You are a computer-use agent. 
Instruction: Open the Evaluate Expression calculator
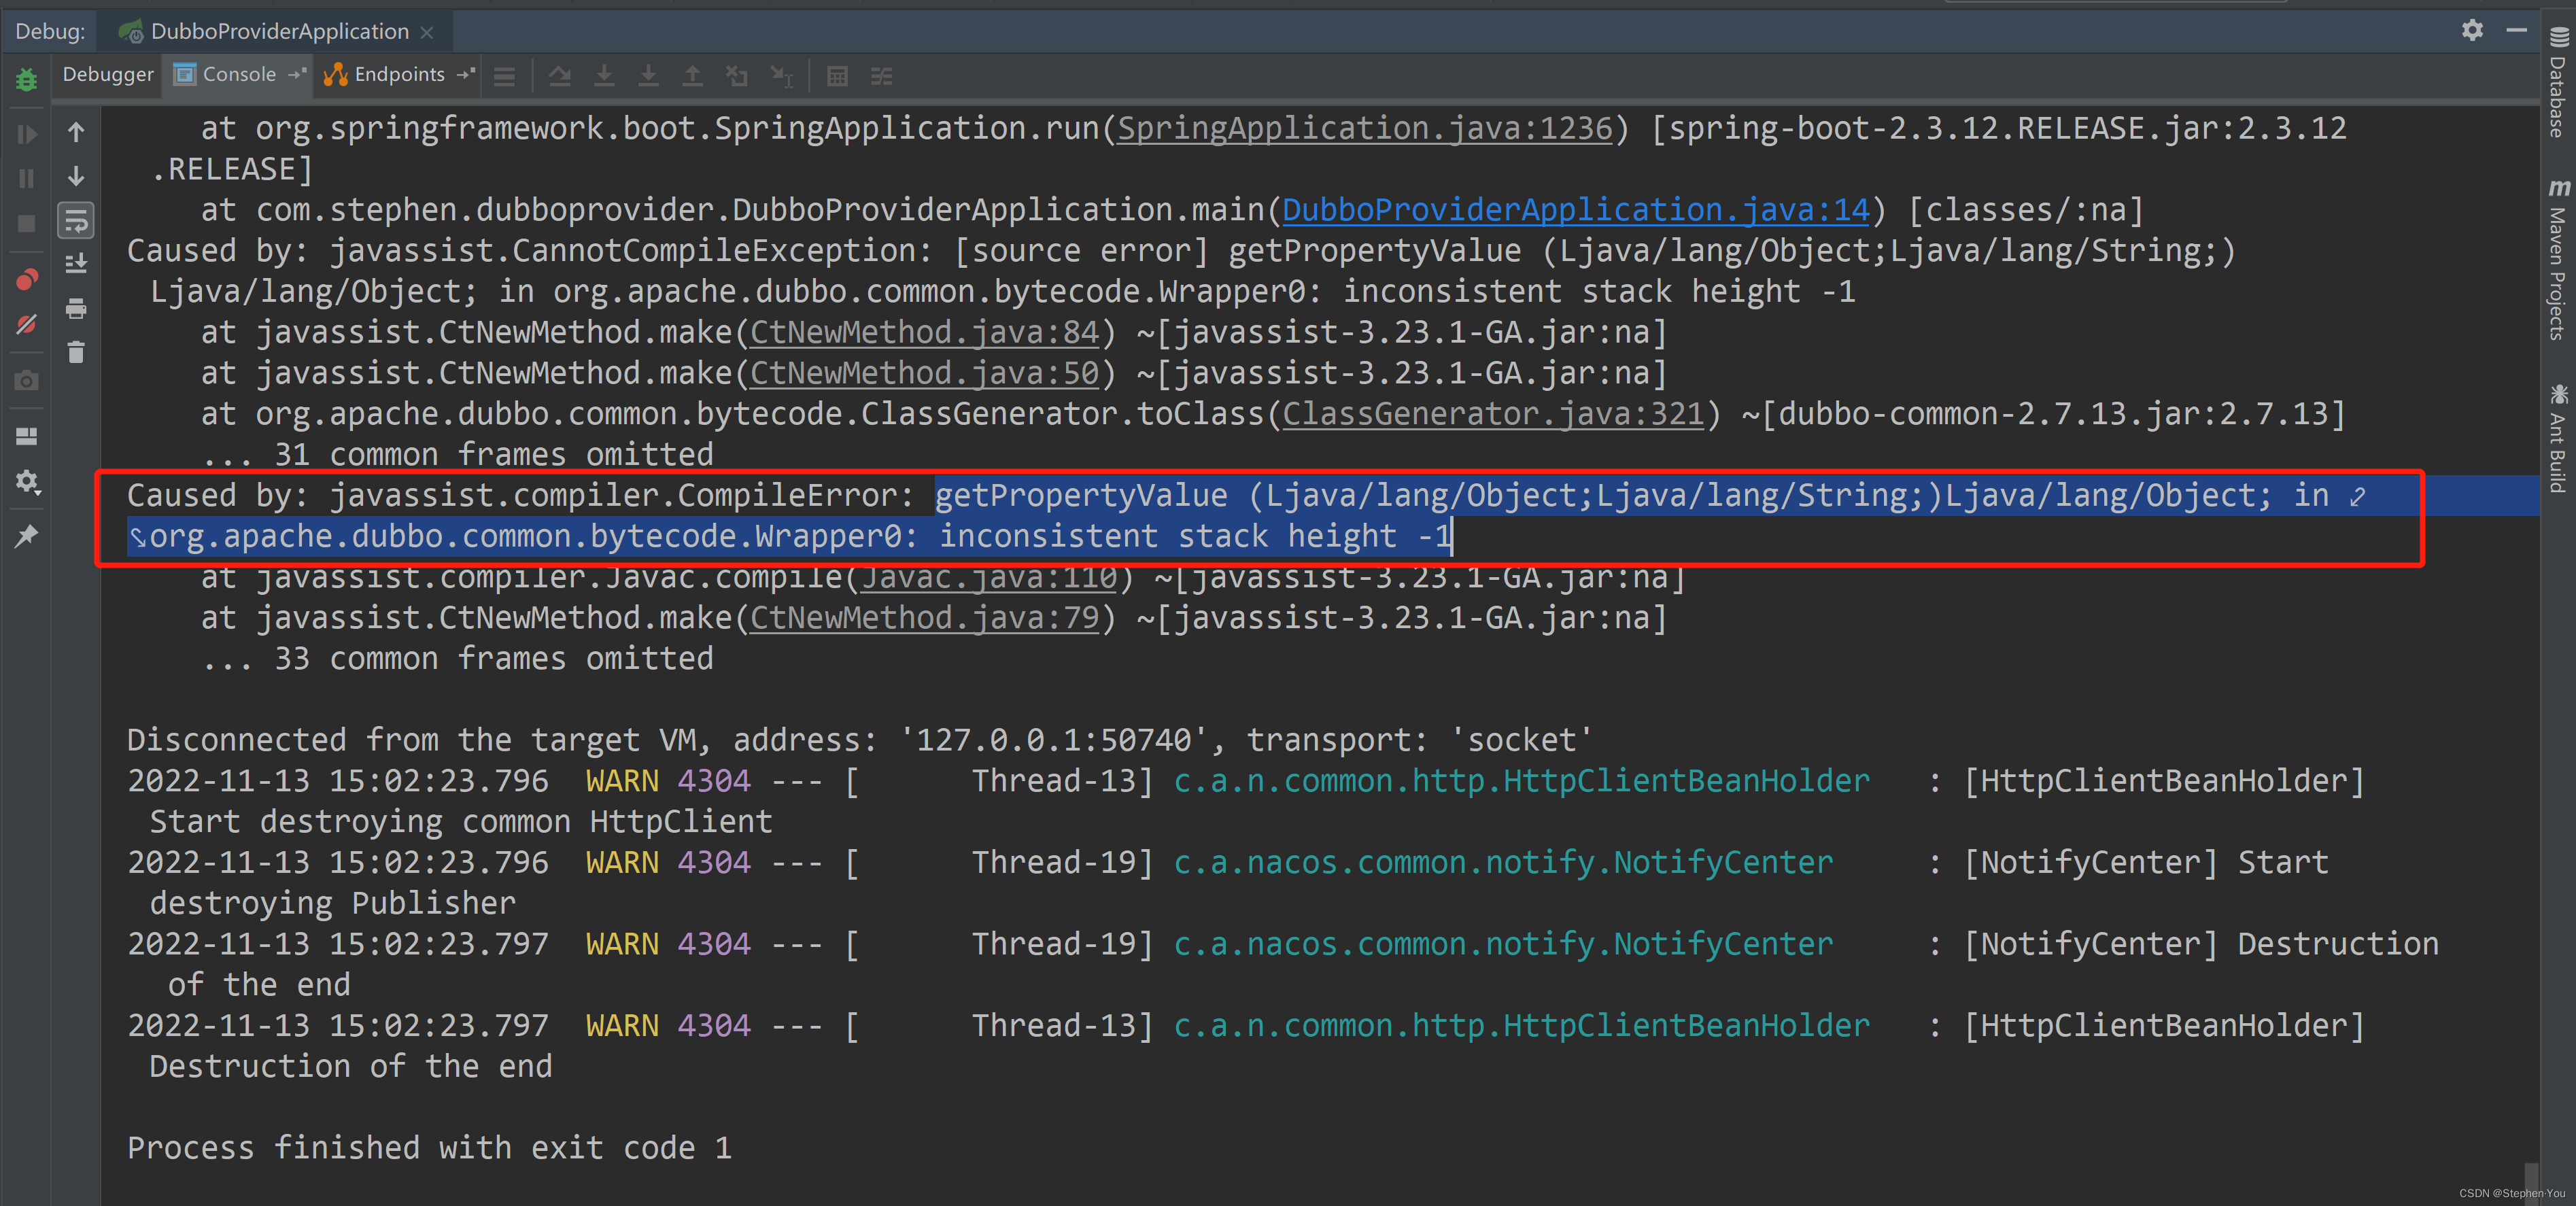click(837, 75)
